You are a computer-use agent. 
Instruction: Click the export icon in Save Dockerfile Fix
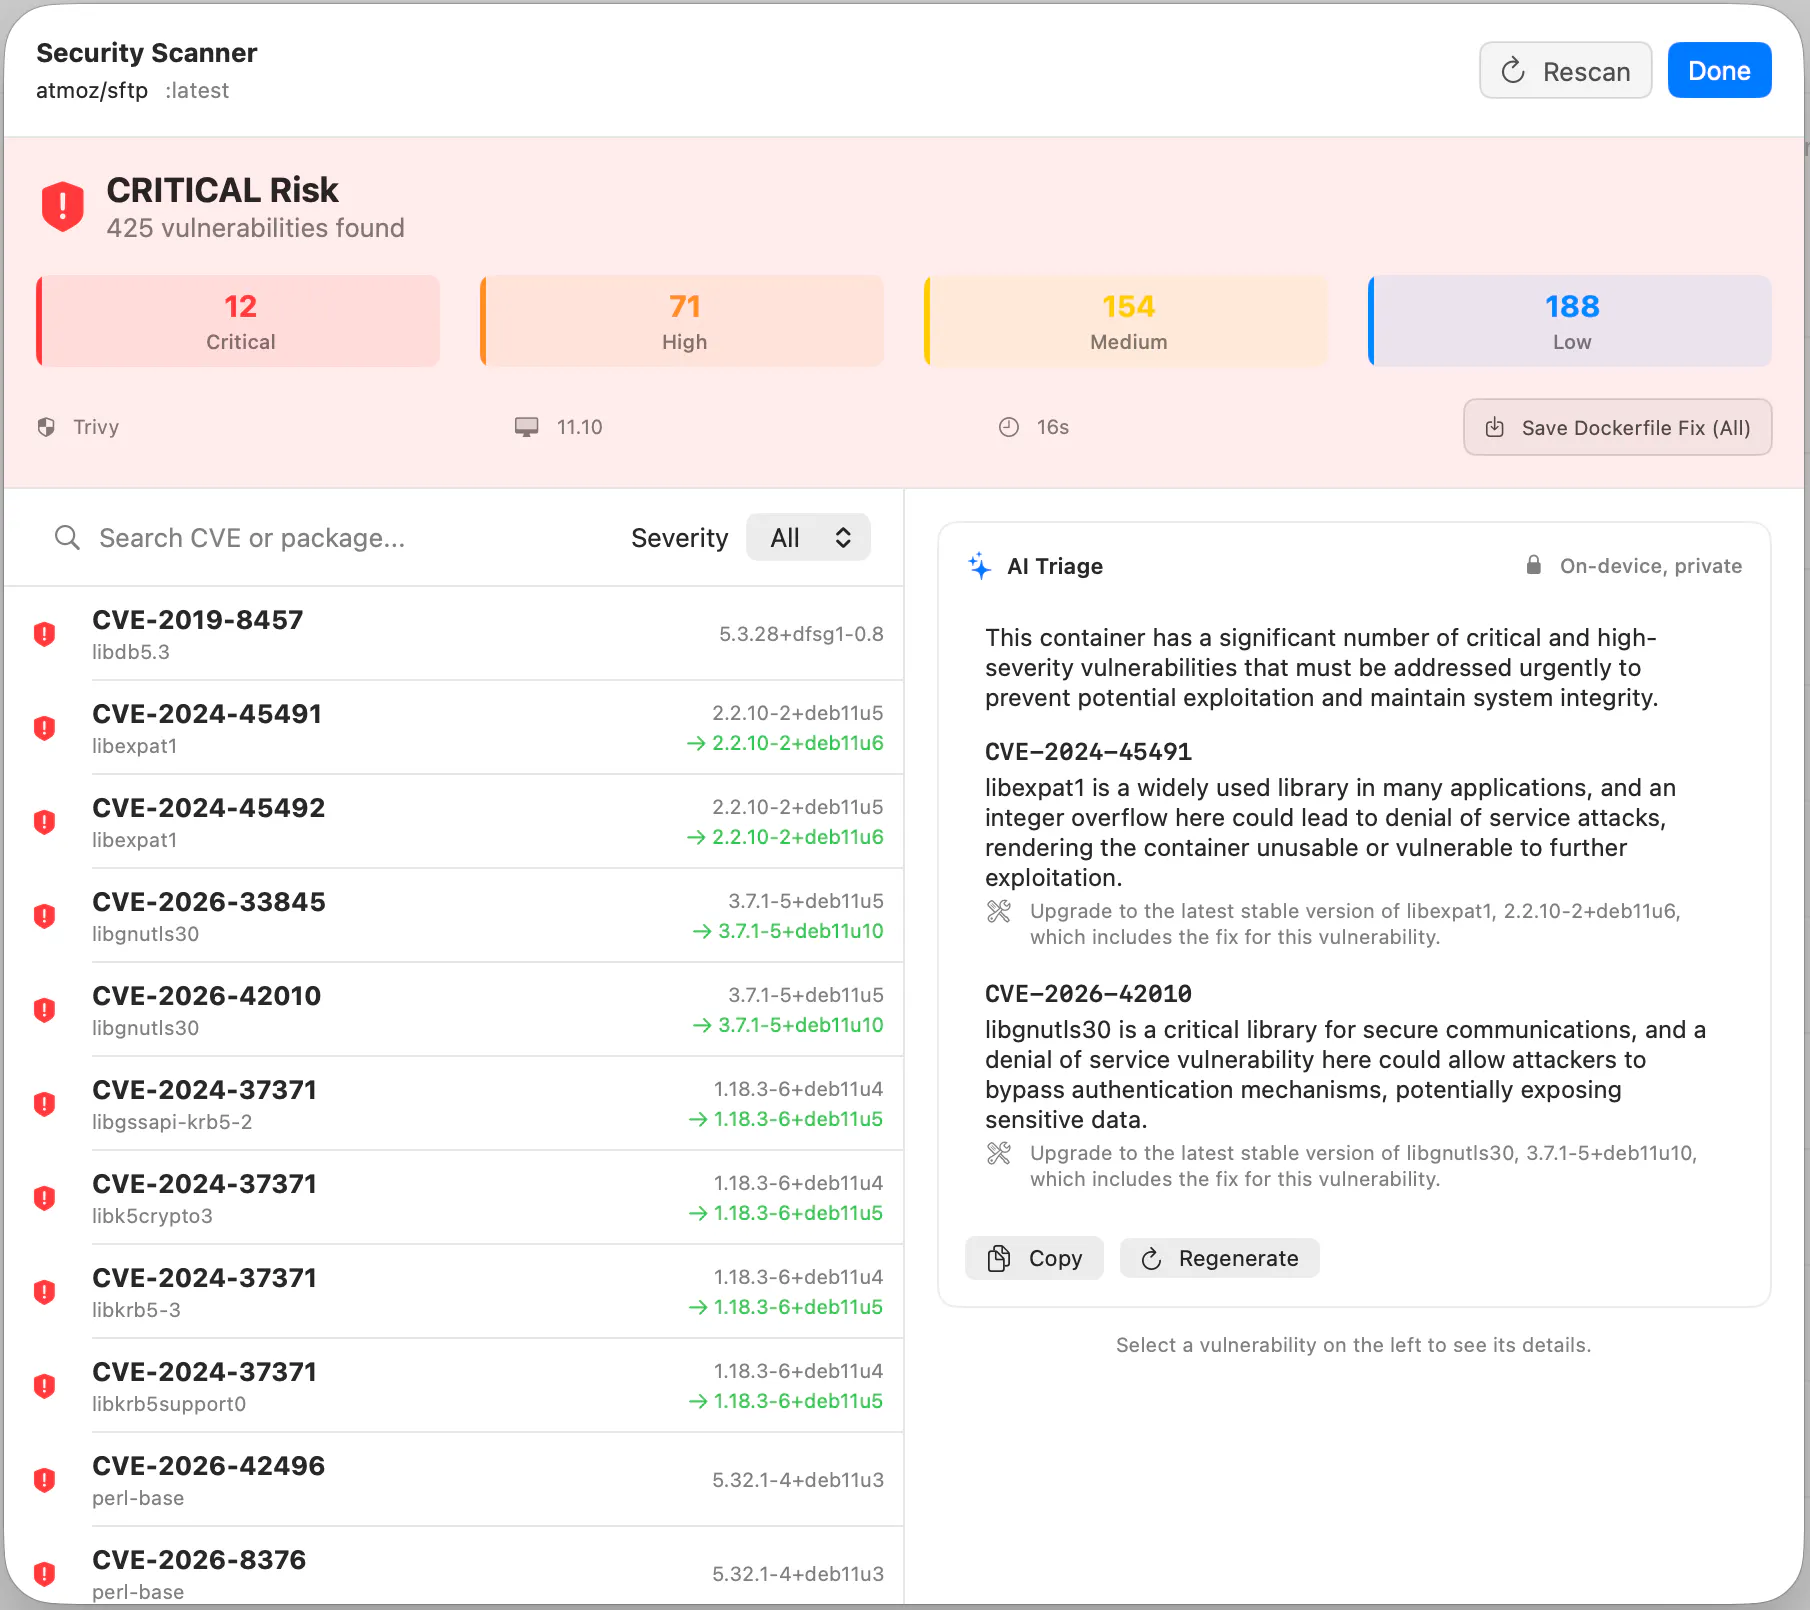click(1495, 427)
